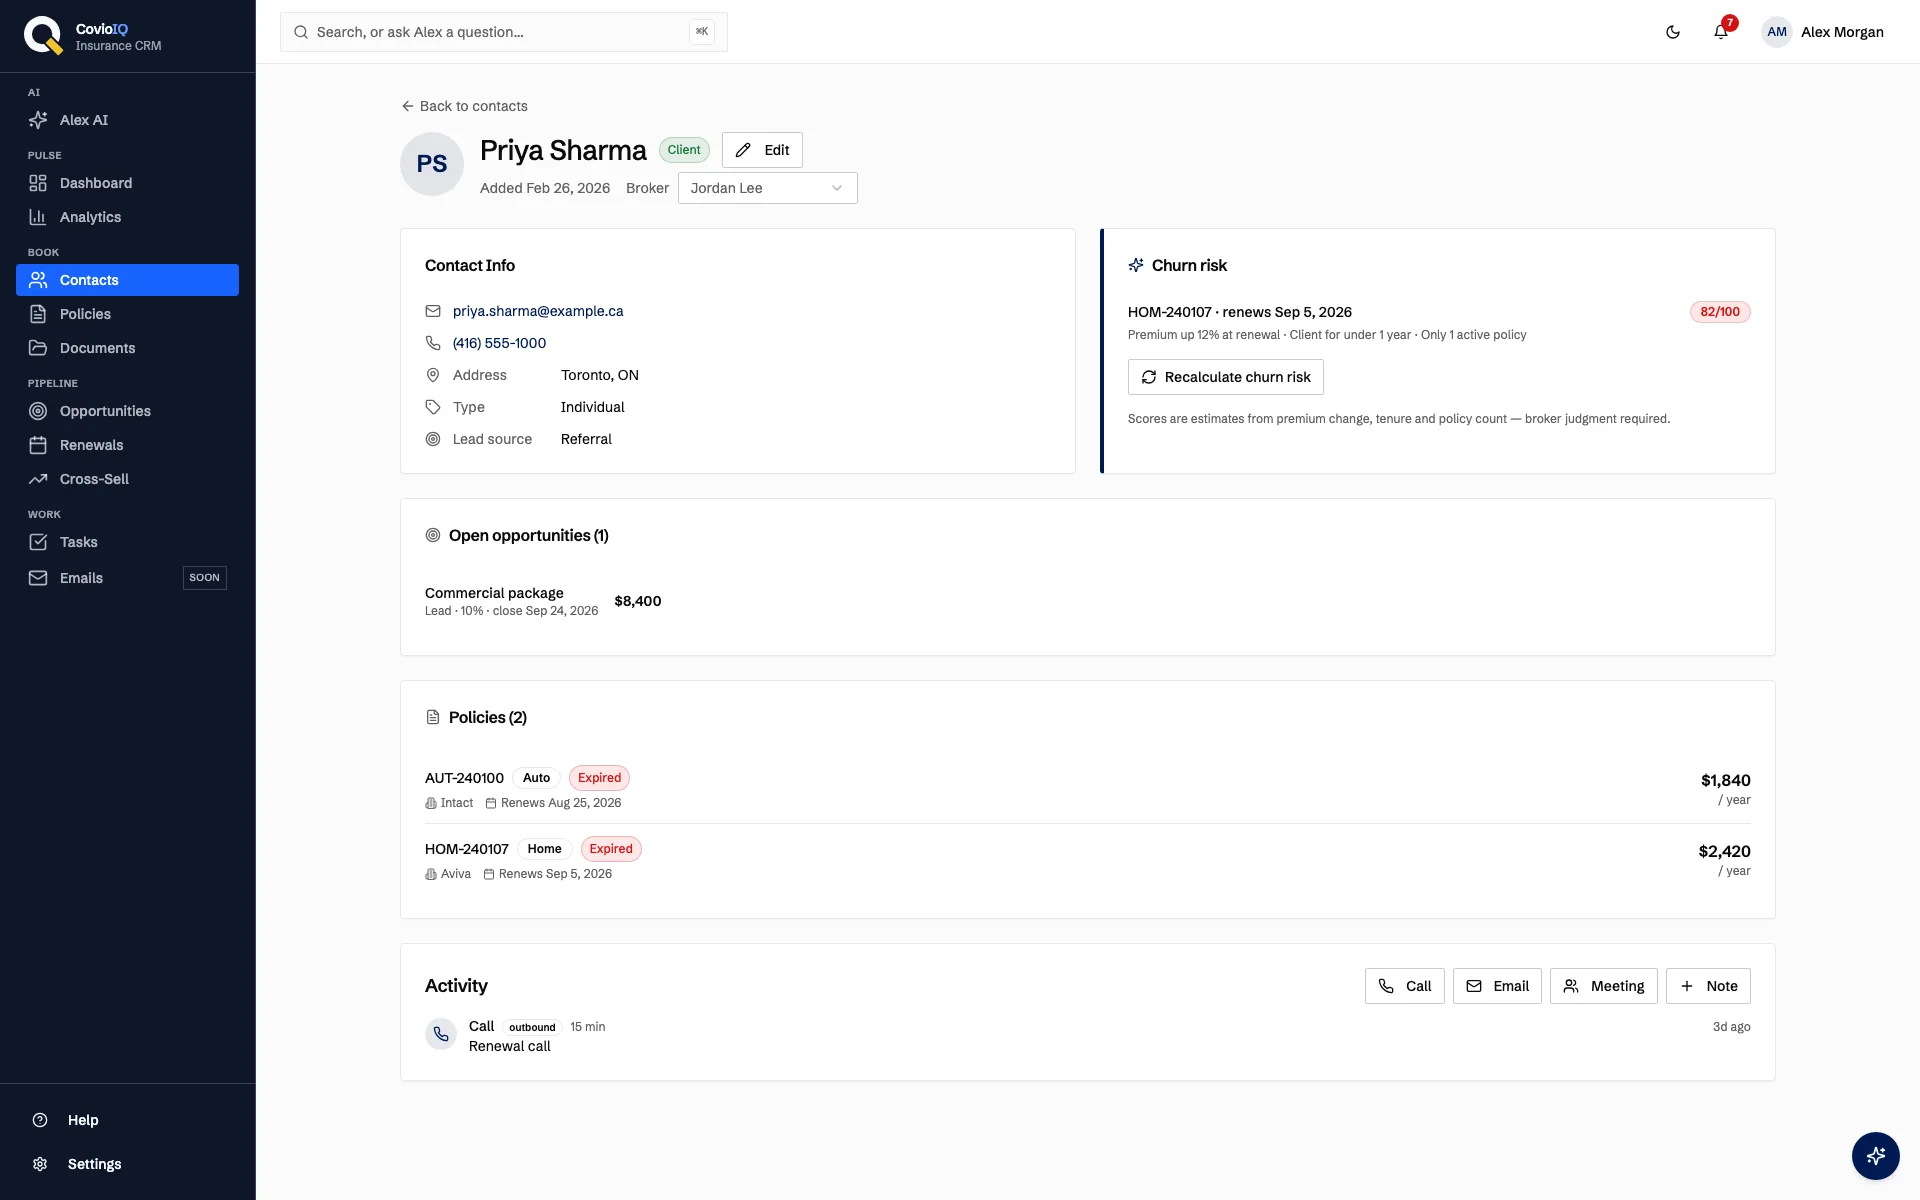Image resolution: width=1920 pixels, height=1200 pixels.
Task: Open Settings
Action: coord(127,1164)
